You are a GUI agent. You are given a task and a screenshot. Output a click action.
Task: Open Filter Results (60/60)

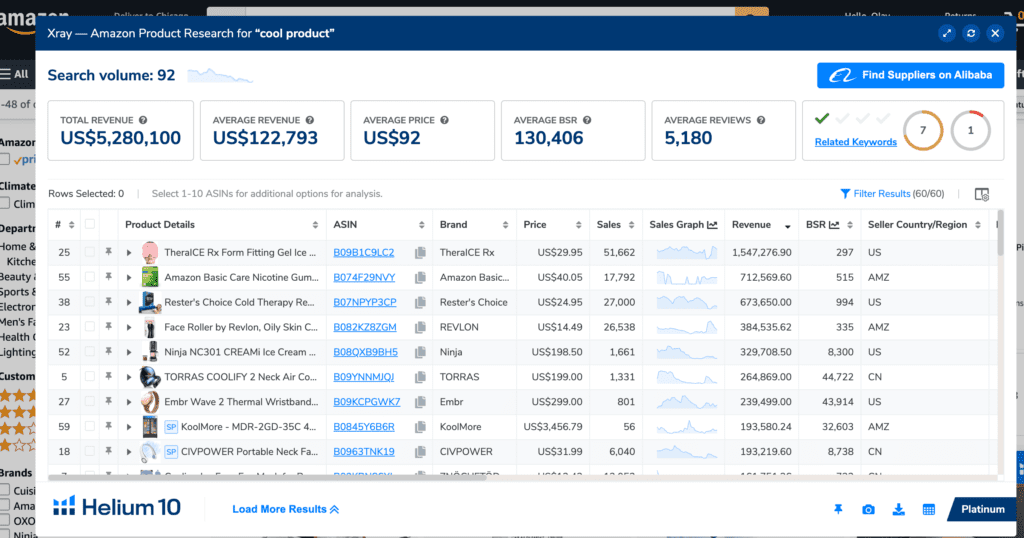[x=892, y=194]
